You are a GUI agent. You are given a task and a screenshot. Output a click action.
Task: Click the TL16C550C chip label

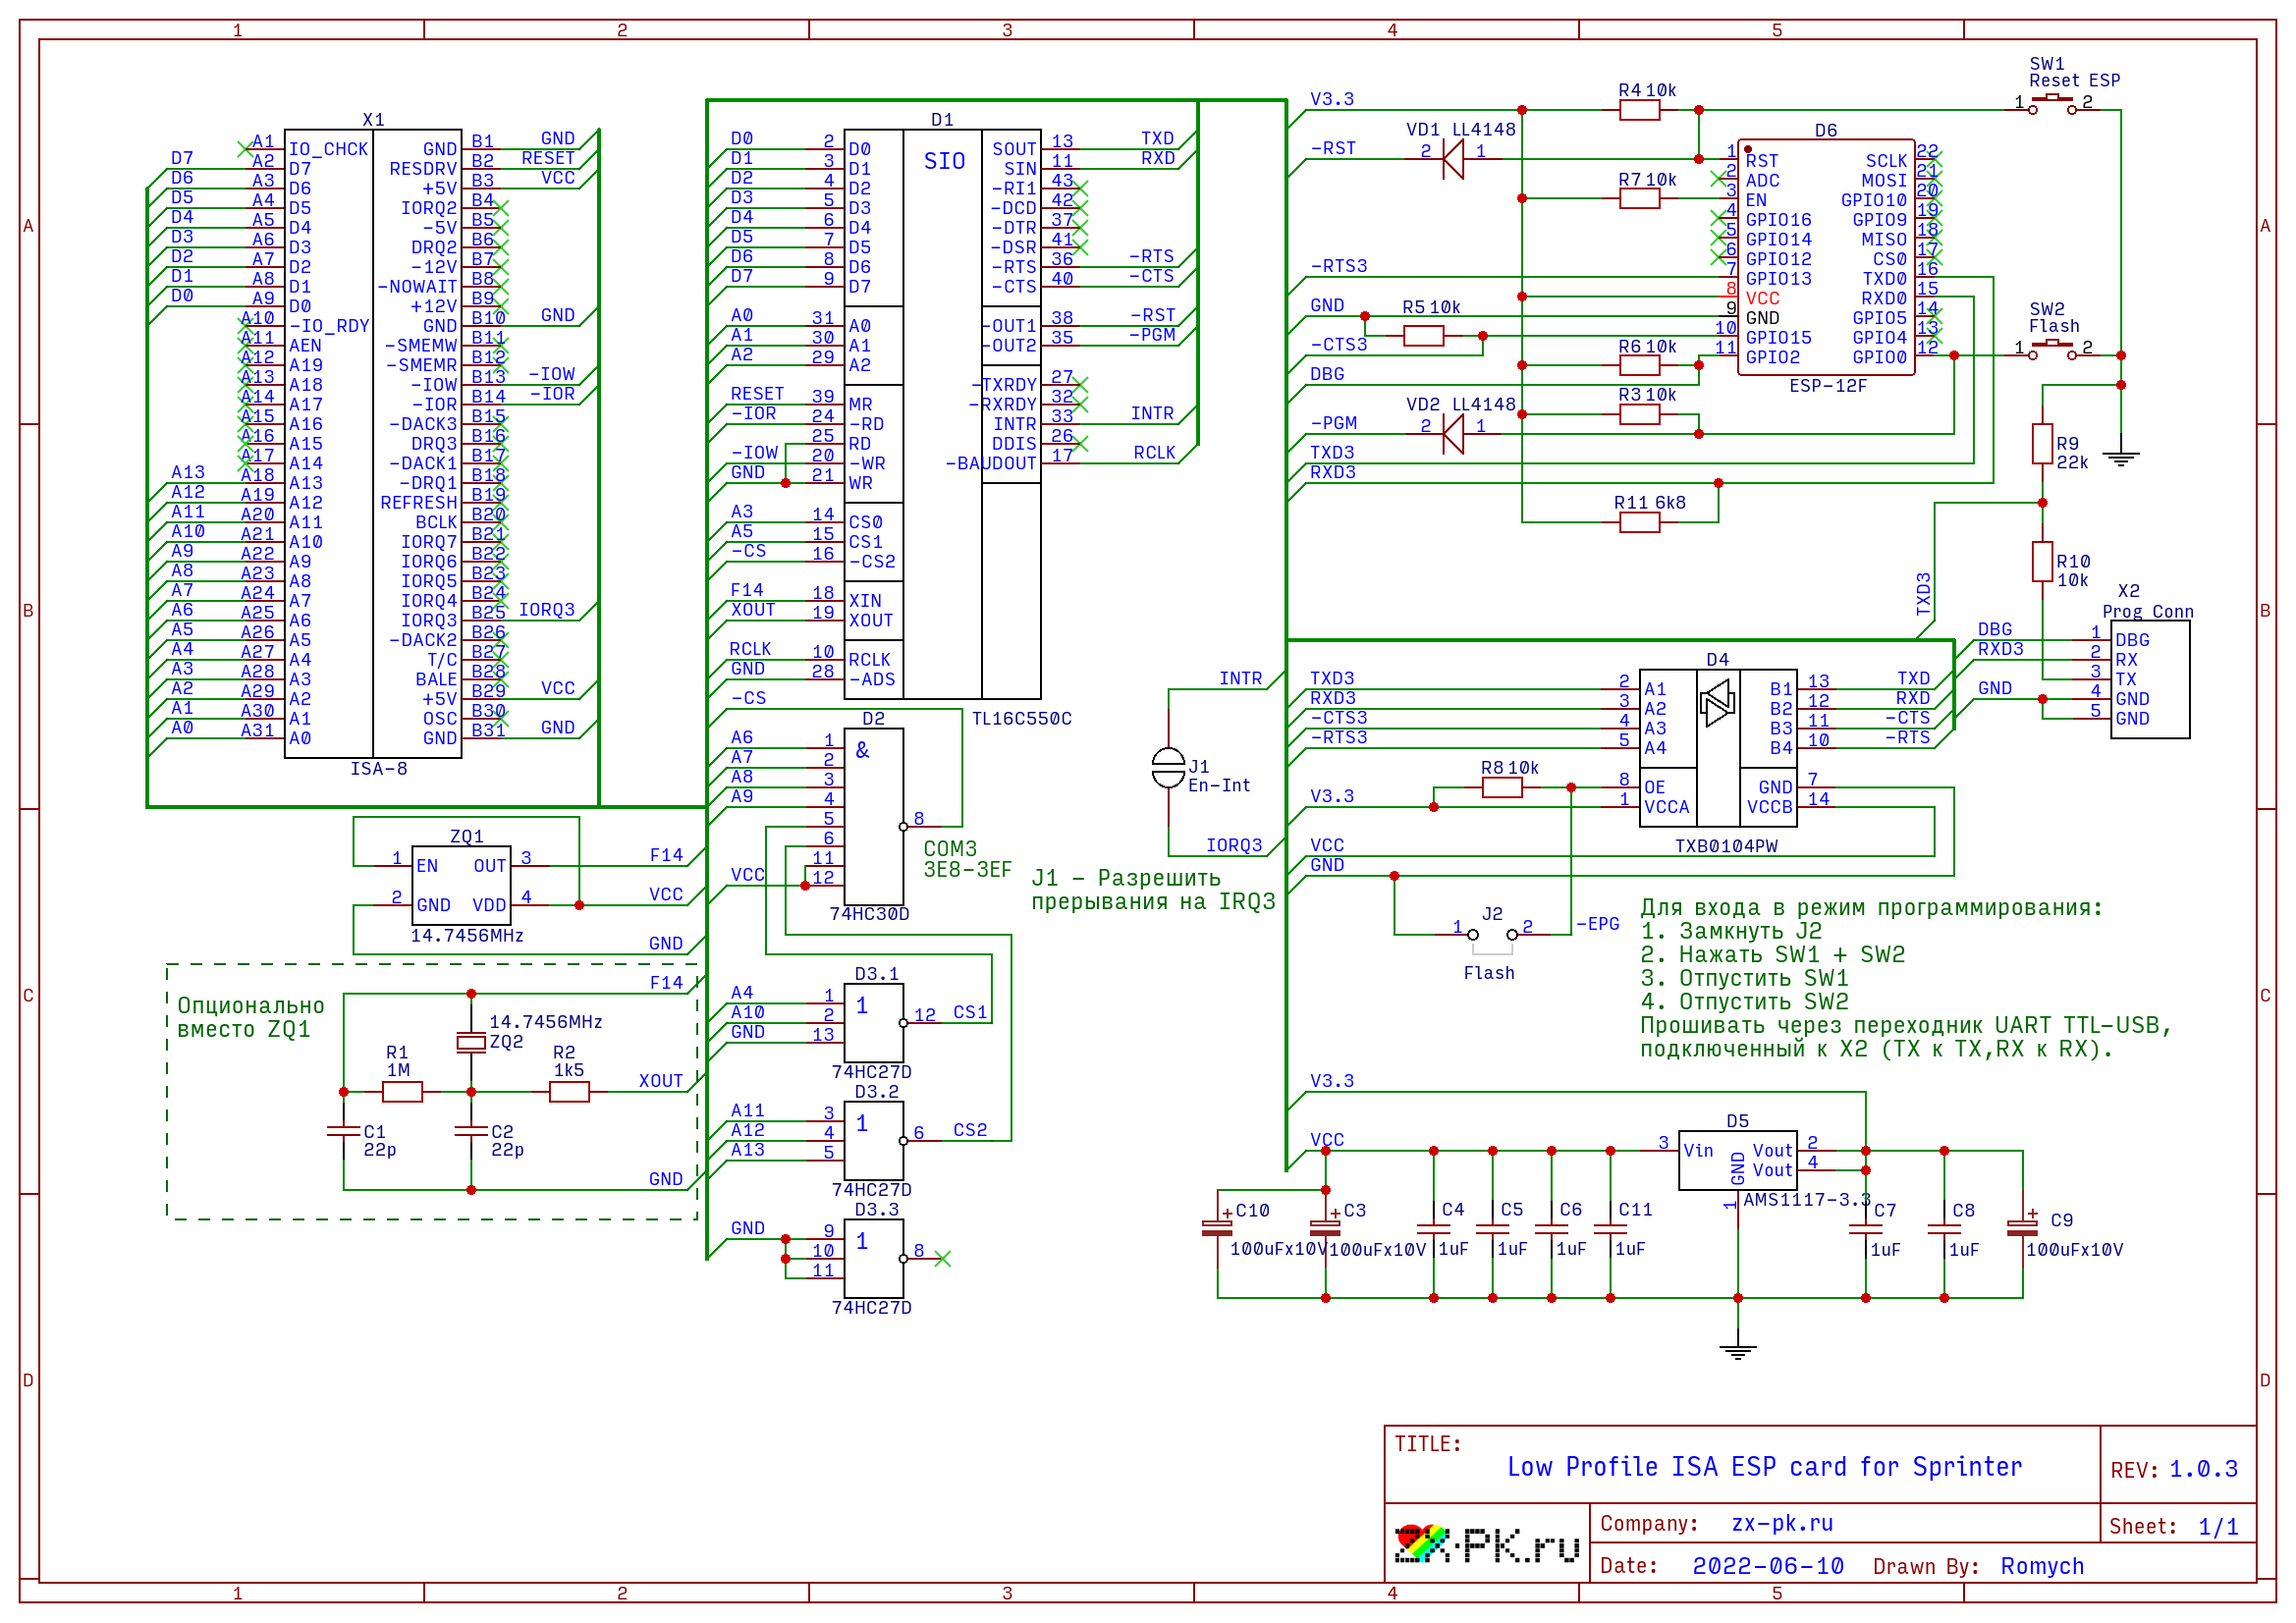point(1021,719)
